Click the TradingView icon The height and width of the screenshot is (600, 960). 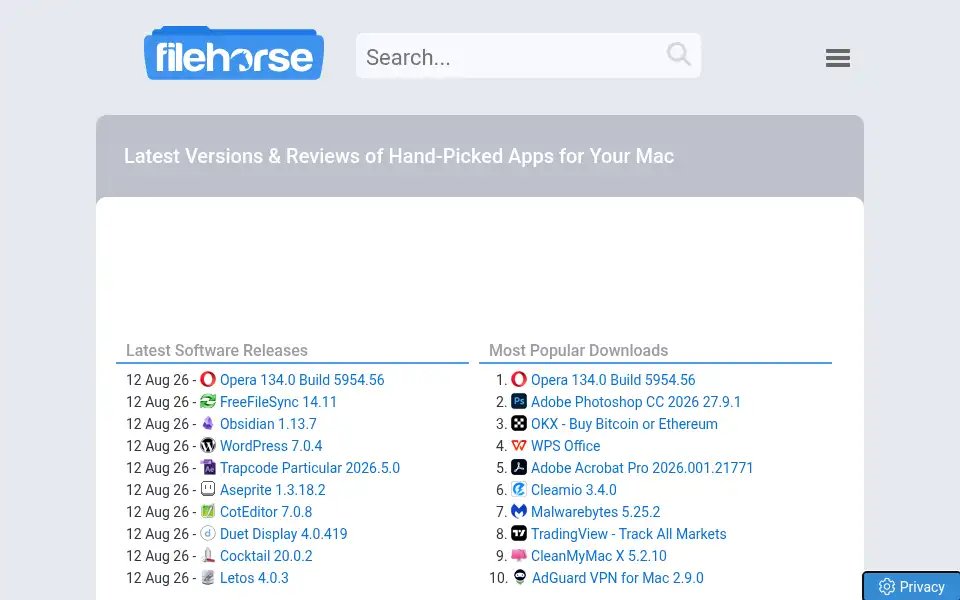[x=519, y=533]
